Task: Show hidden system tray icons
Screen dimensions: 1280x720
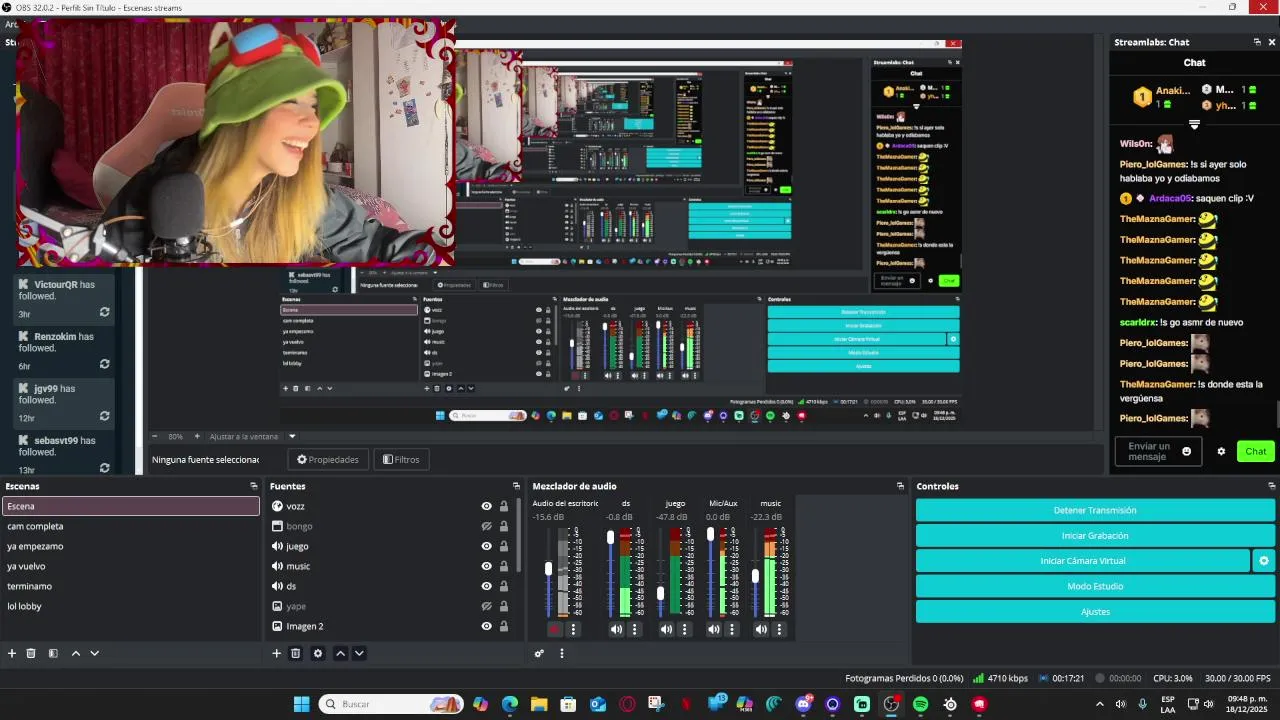Action: [x=1100, y=704]
